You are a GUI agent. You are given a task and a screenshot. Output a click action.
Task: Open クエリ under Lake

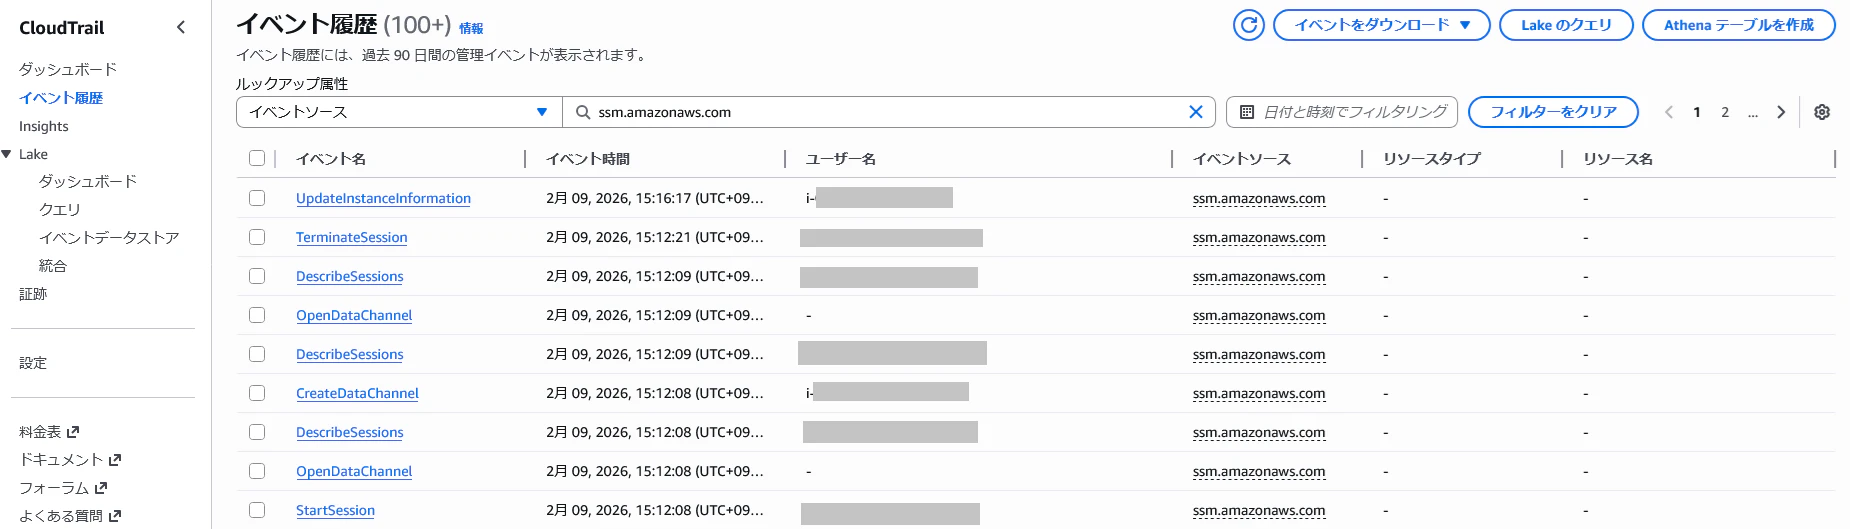coord(59,209)
